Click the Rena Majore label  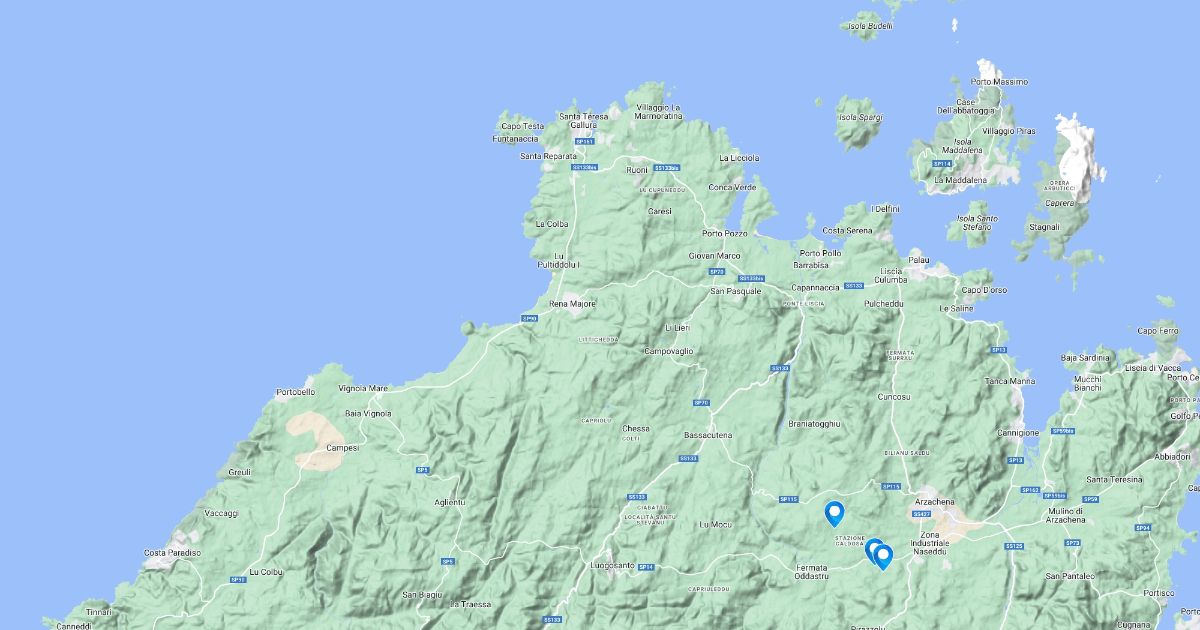(573, 304)
